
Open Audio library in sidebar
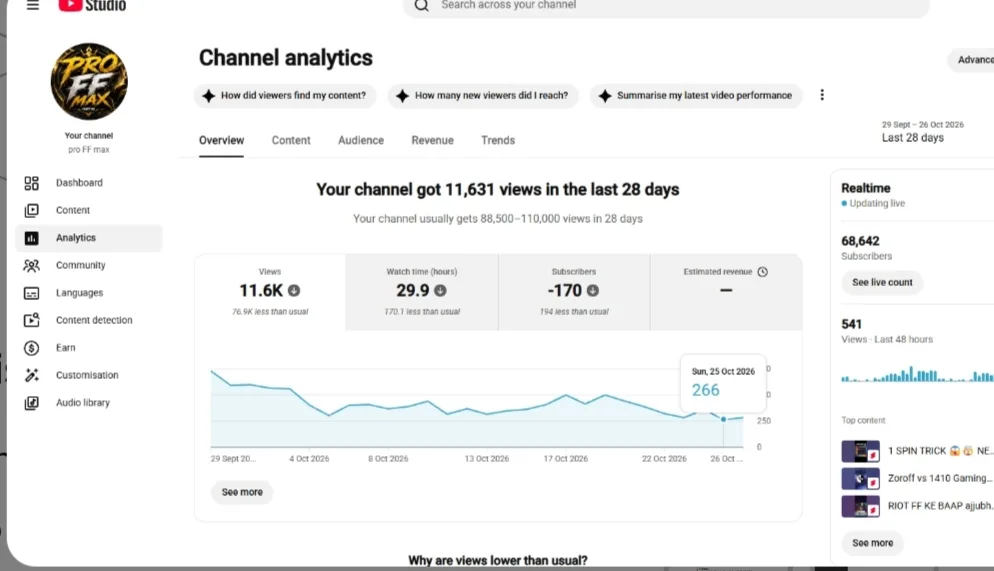point(89,402)
